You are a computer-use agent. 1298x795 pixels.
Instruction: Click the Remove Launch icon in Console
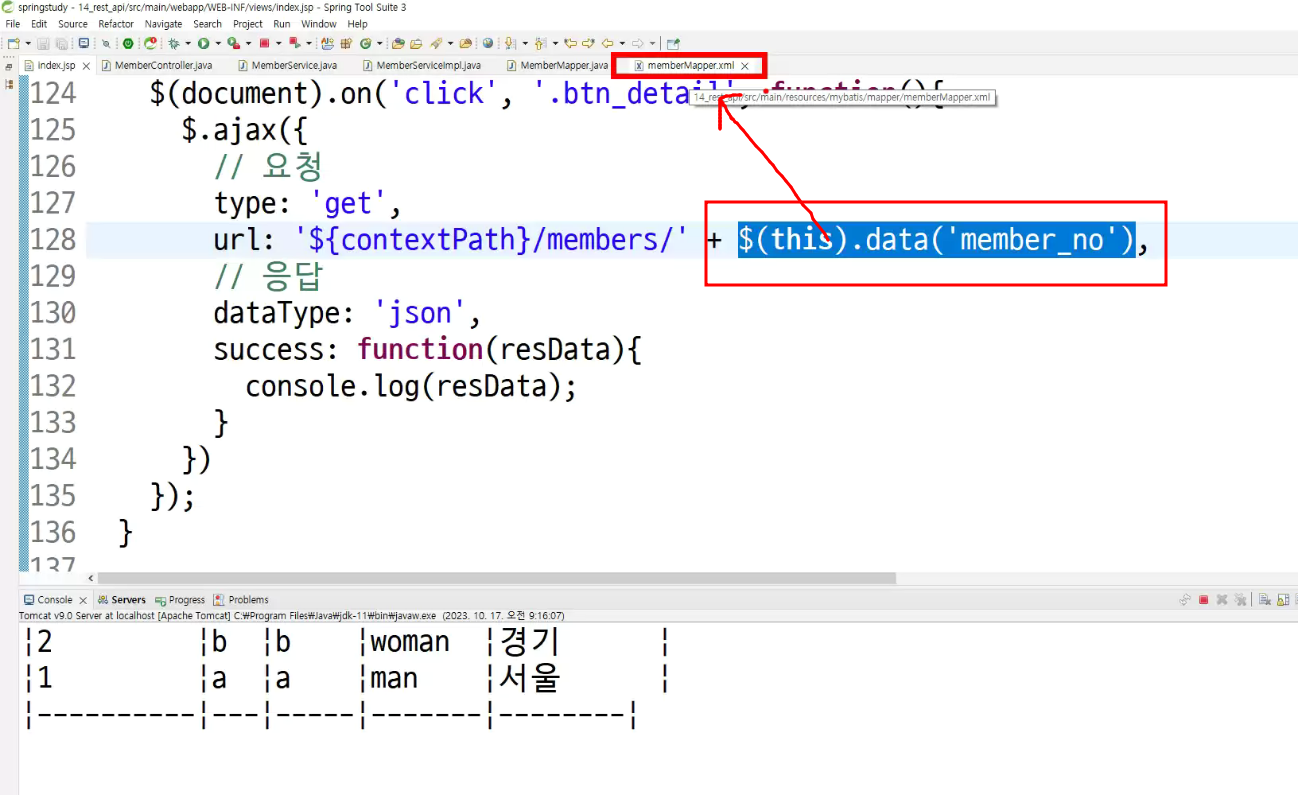[1222, 600]
